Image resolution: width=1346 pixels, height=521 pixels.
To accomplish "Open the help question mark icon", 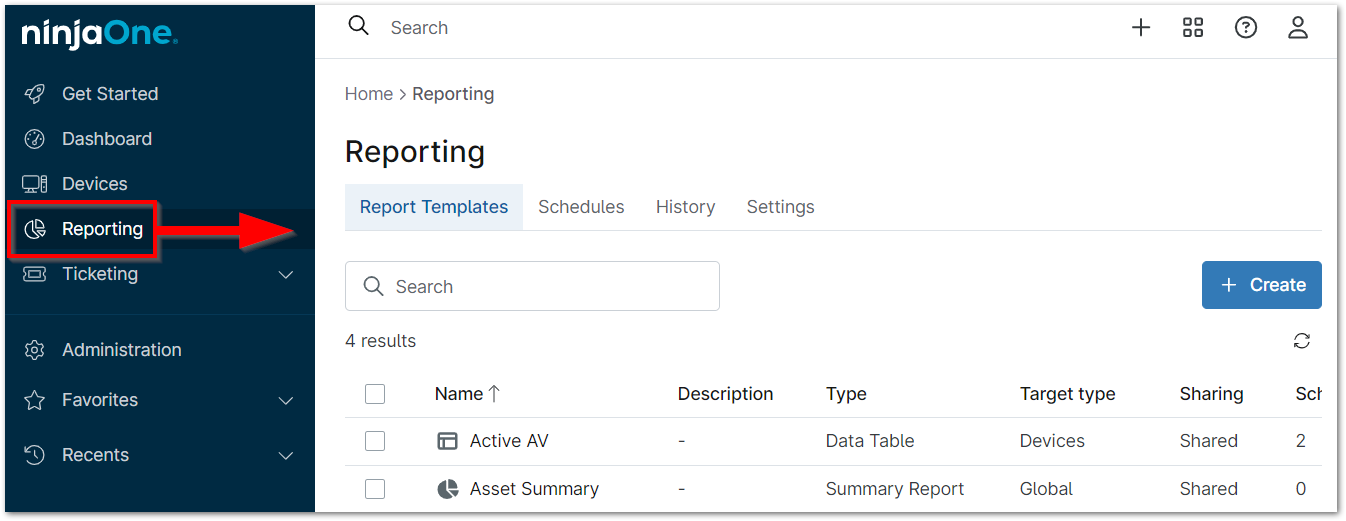I will (x=1245, y=28).
